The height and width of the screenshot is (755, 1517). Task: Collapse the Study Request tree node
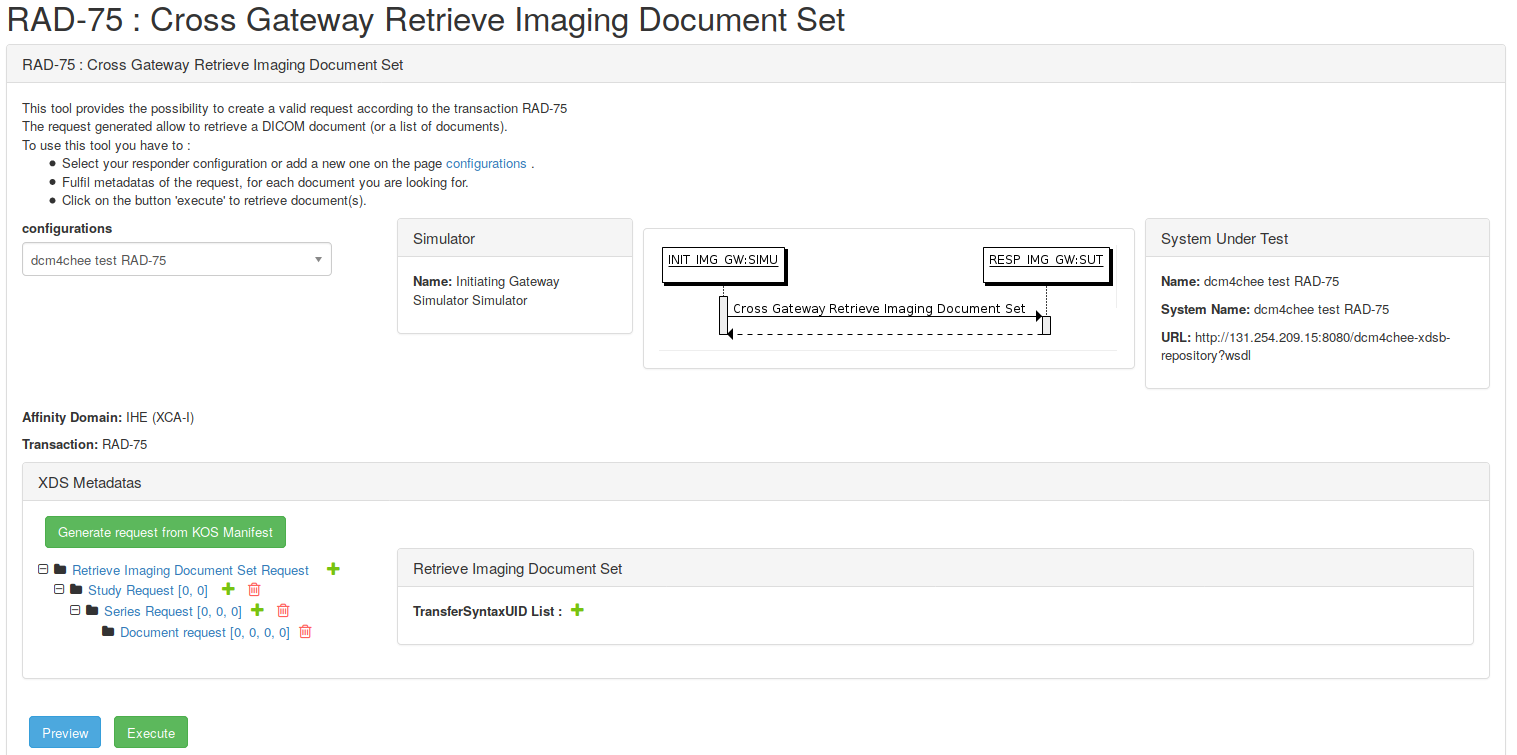tap(59, 590)
